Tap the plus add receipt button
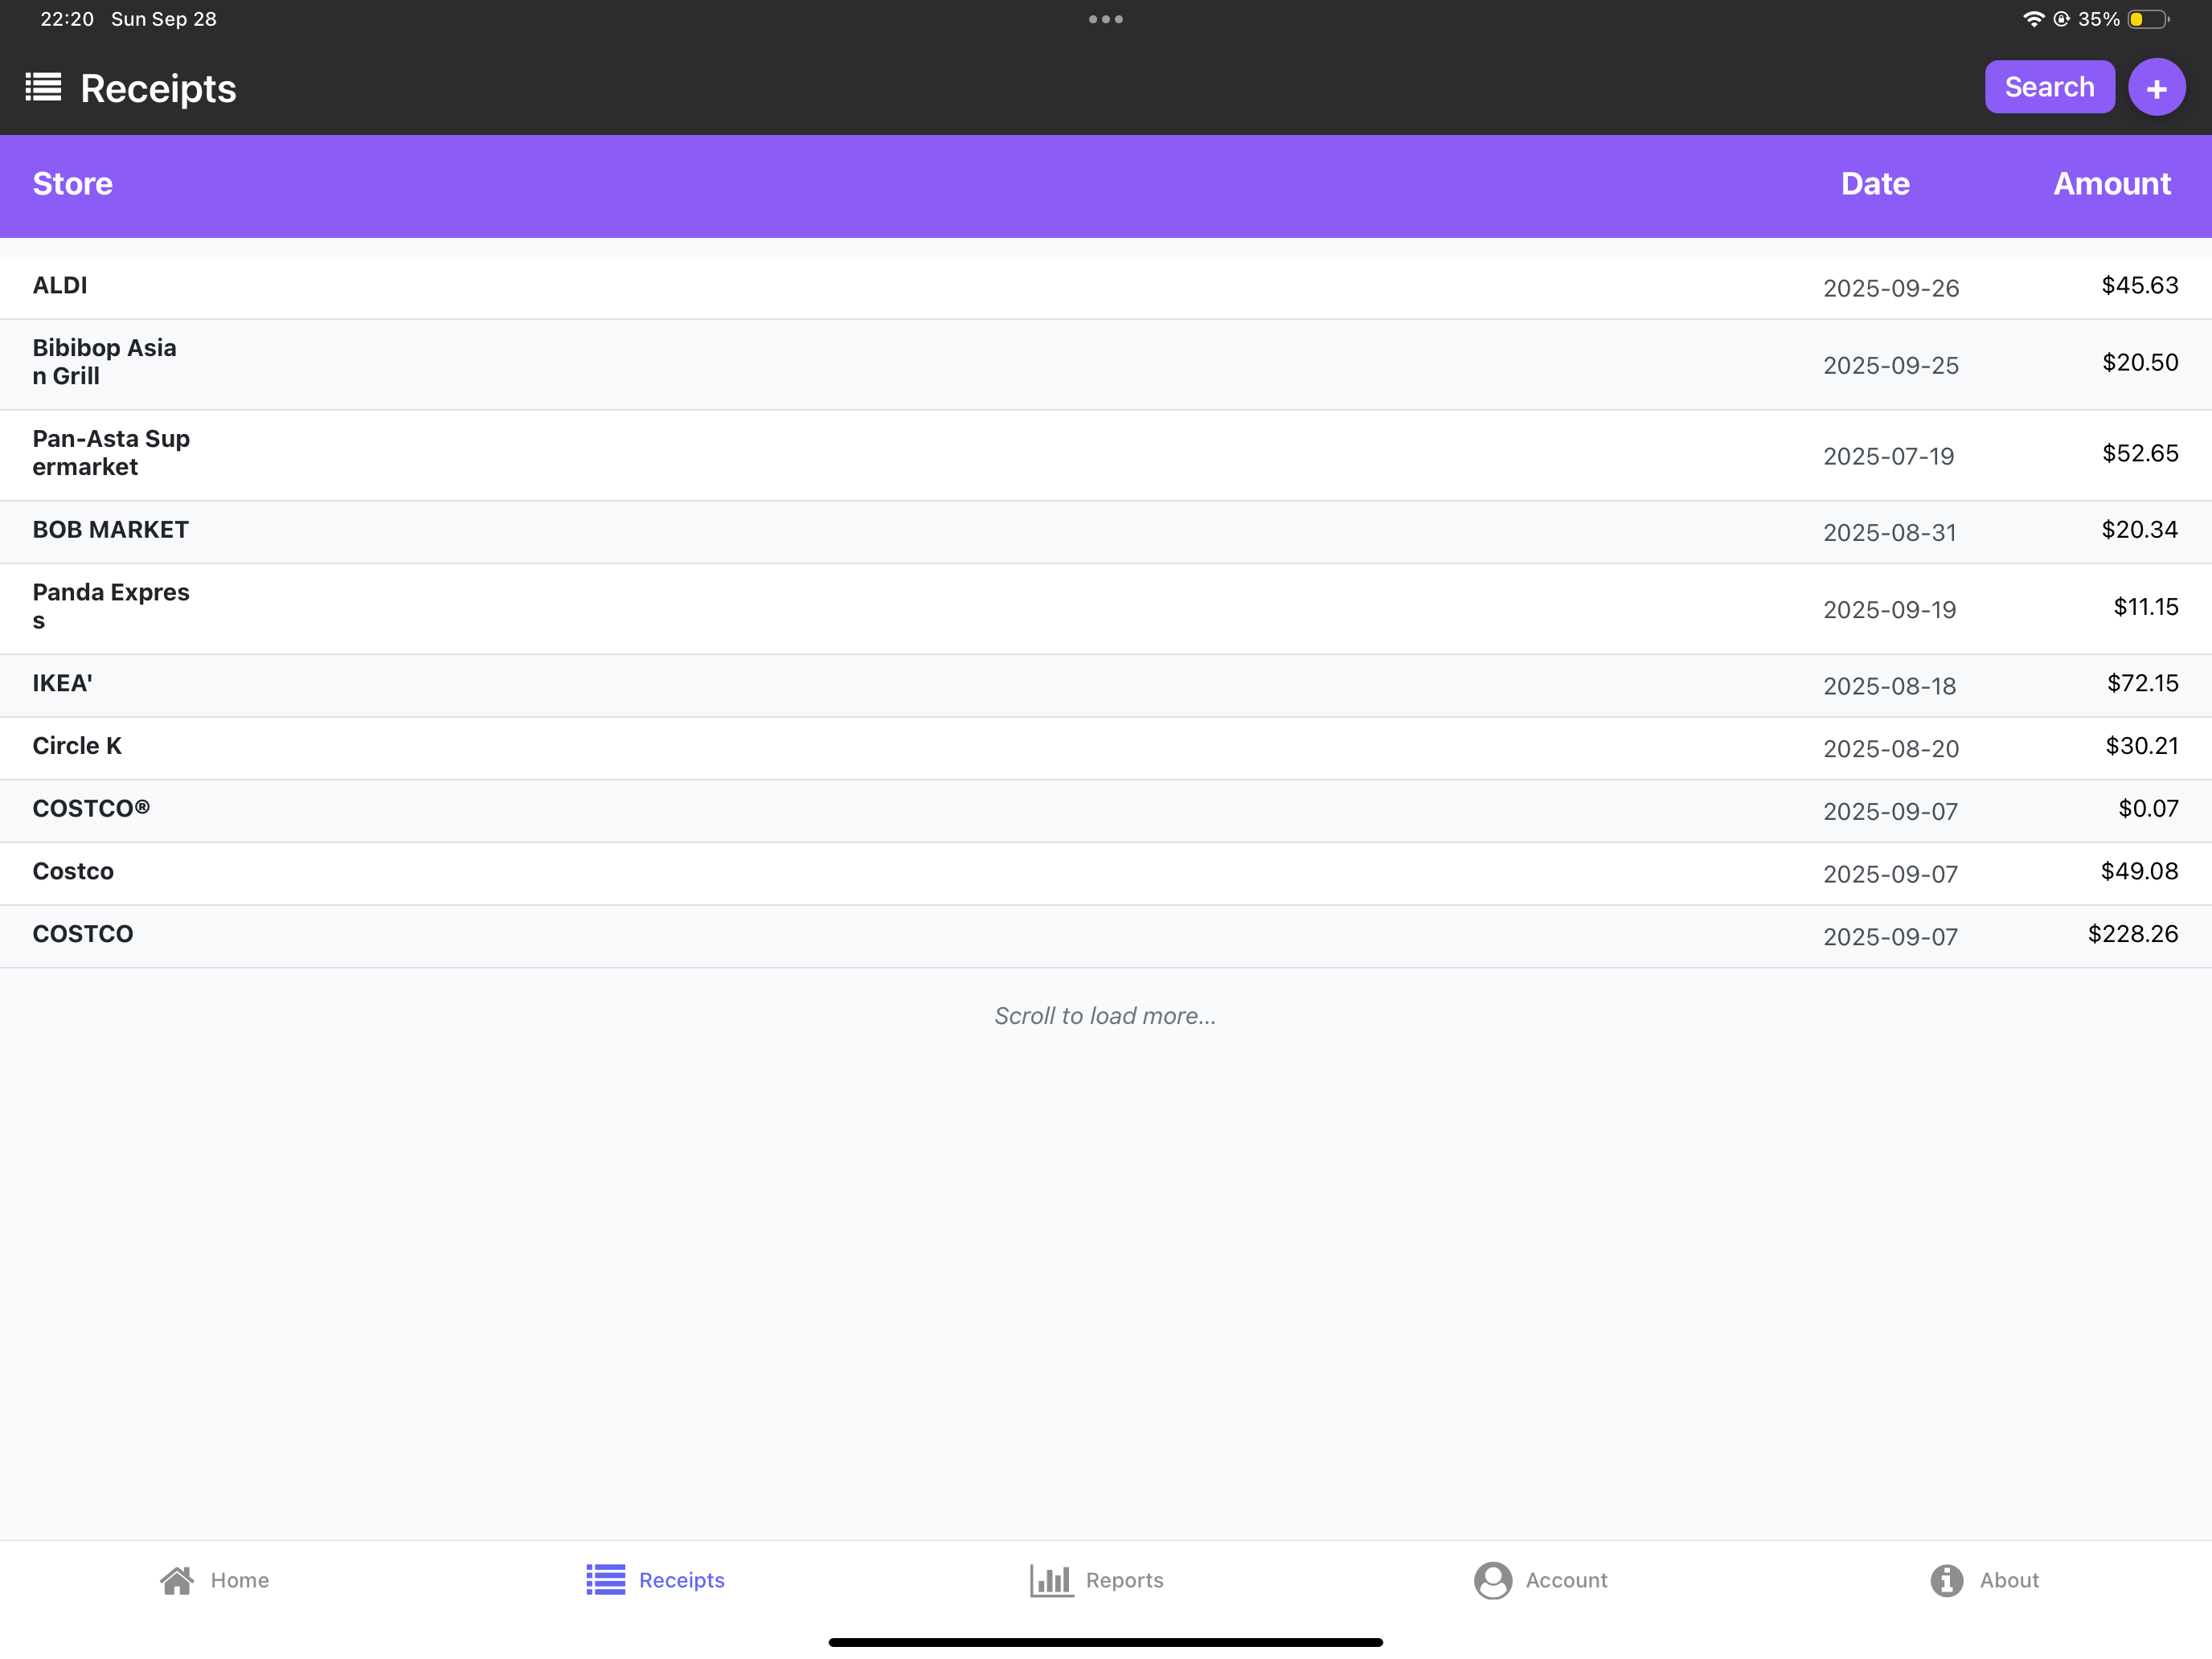 pos(2156,88)
